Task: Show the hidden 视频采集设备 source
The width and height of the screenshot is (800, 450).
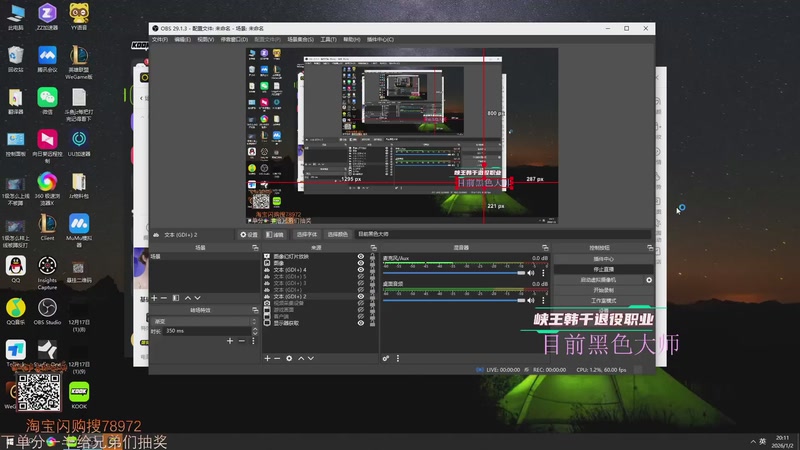Action: point(361,303)
